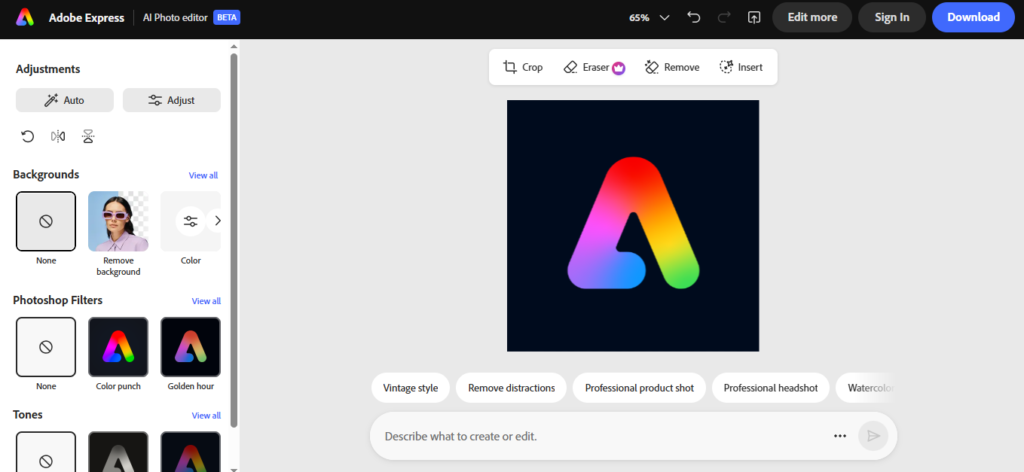Screen dimensions: 1024x472
Task: View all Photoshop Filters
Action: click(206, 301)
